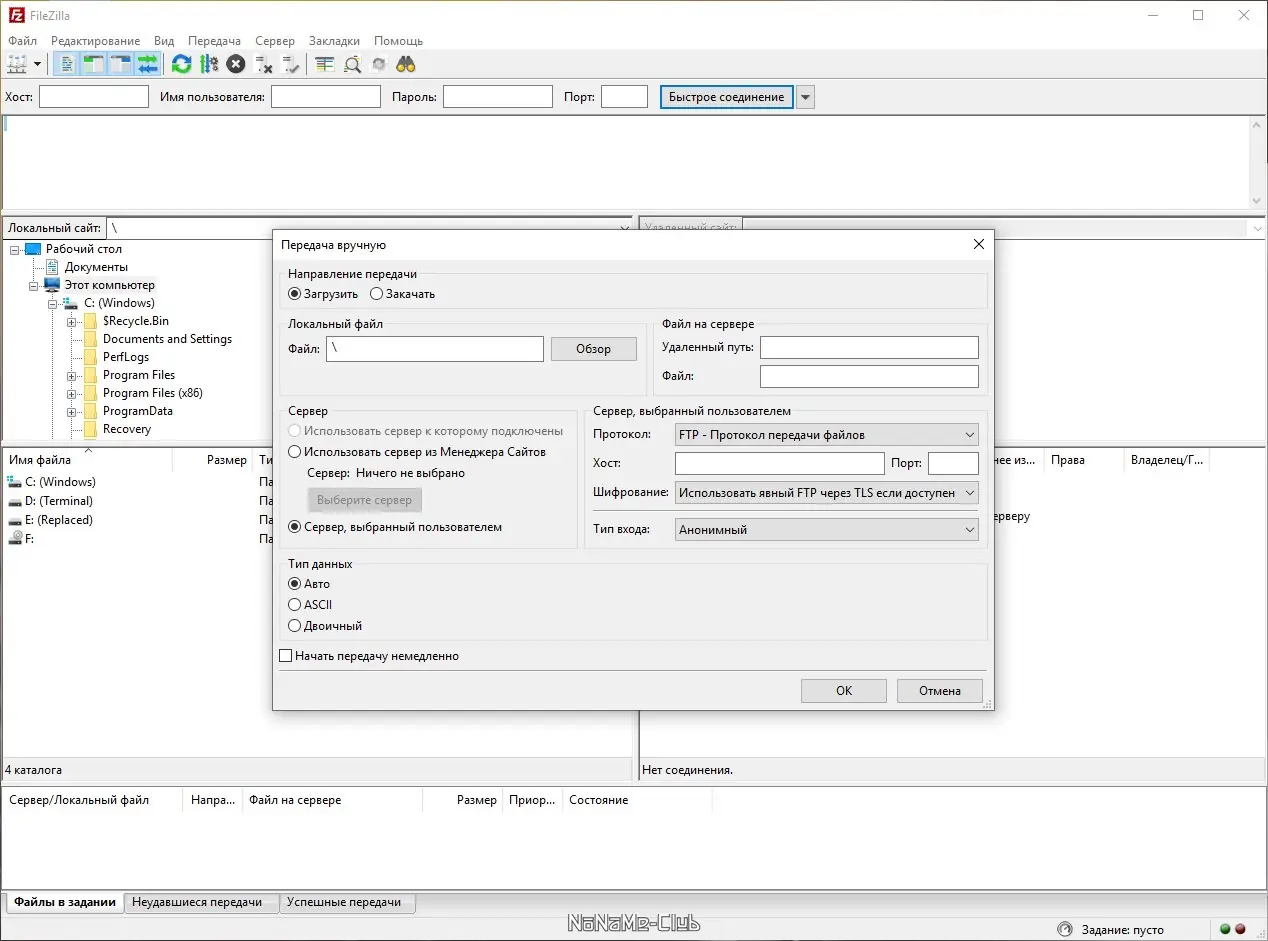The height and width of the screenshot is (941, 1268).
Task: Expand the Program Files (x86) folder
Action: click(72, 393)
